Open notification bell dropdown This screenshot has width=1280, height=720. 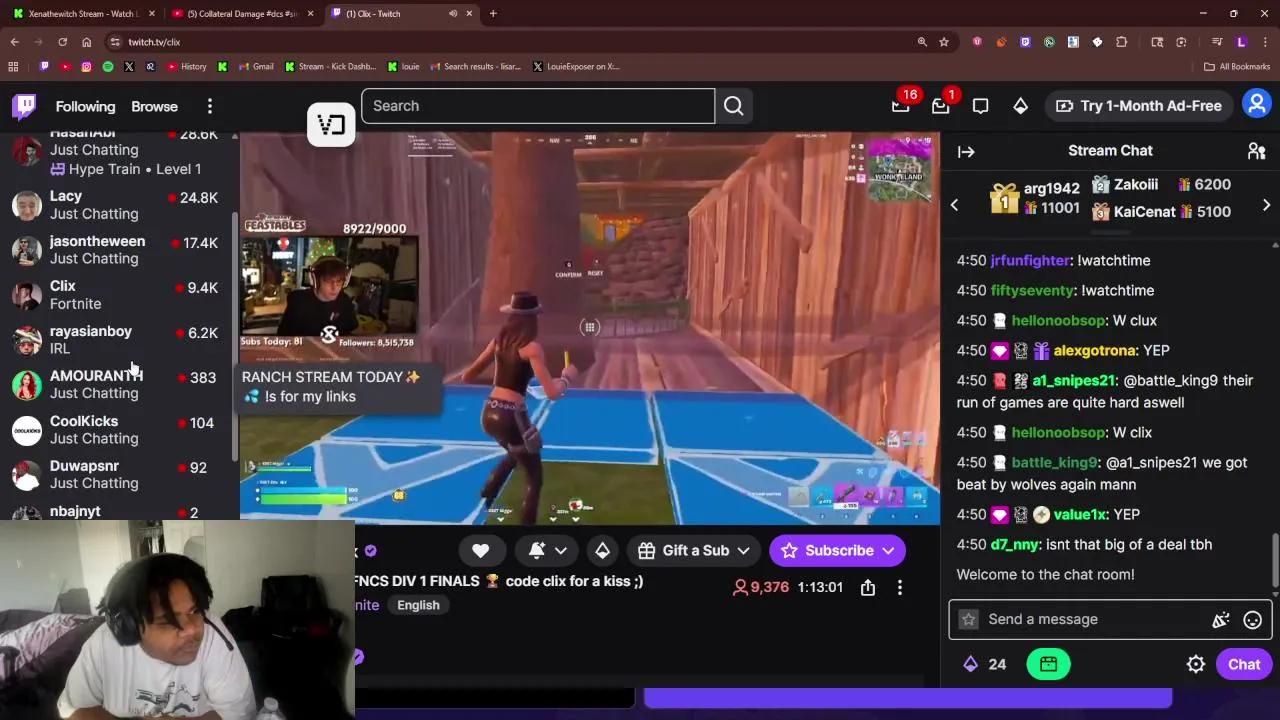point(547,550)
